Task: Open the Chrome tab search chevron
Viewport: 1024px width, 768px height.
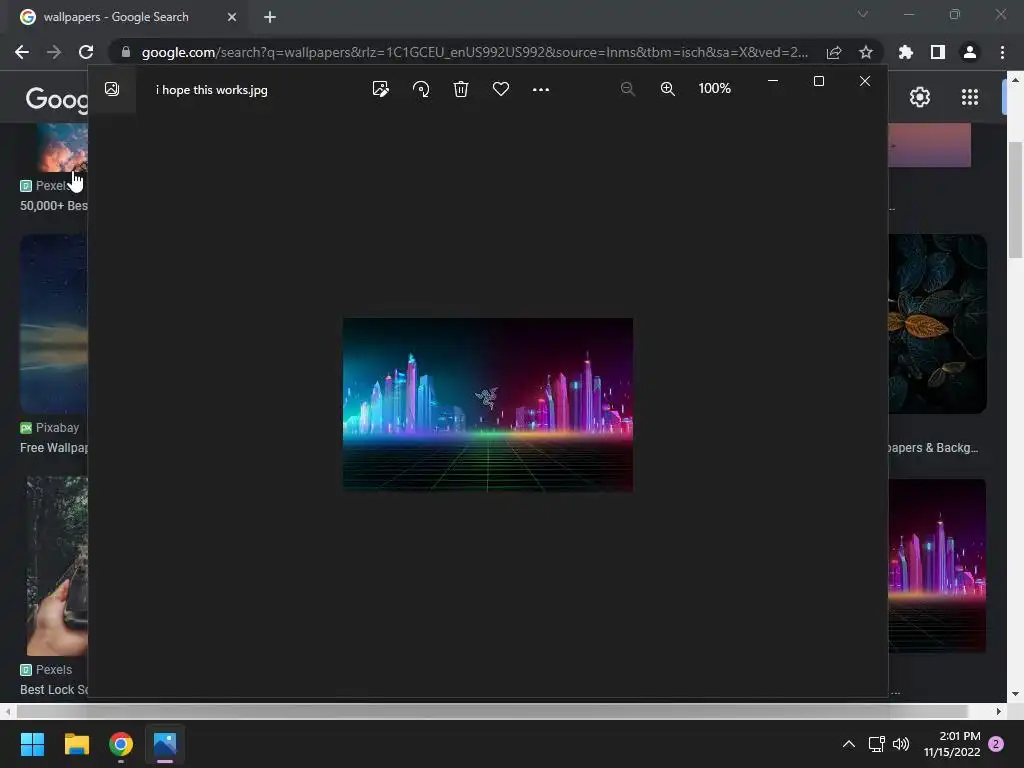Action: click(x=863, y=14)
